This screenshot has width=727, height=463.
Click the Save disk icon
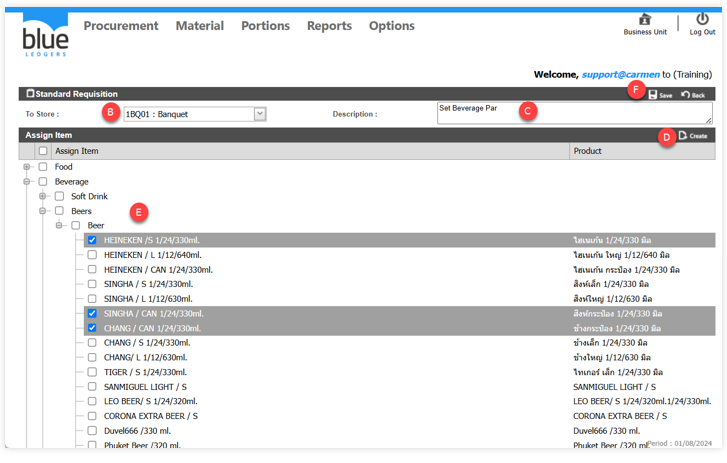point(653,94)
